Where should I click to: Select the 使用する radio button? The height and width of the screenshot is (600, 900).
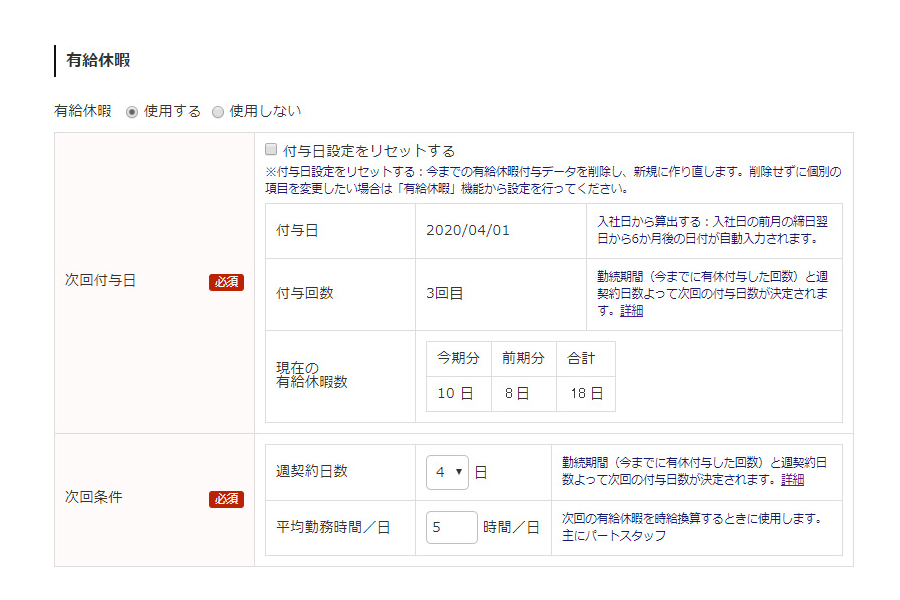point(132,112)
